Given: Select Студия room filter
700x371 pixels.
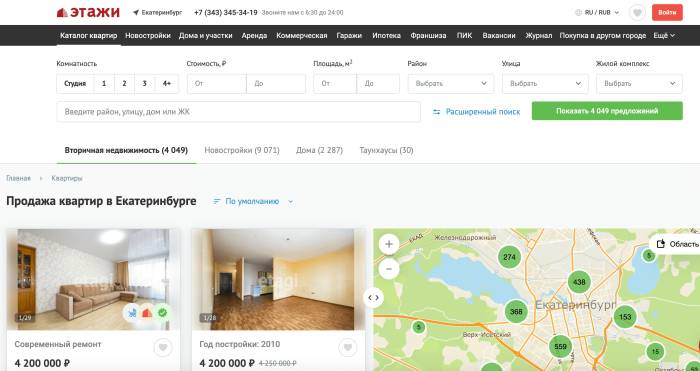Looking at the screenshot, I should click(75, 83).
